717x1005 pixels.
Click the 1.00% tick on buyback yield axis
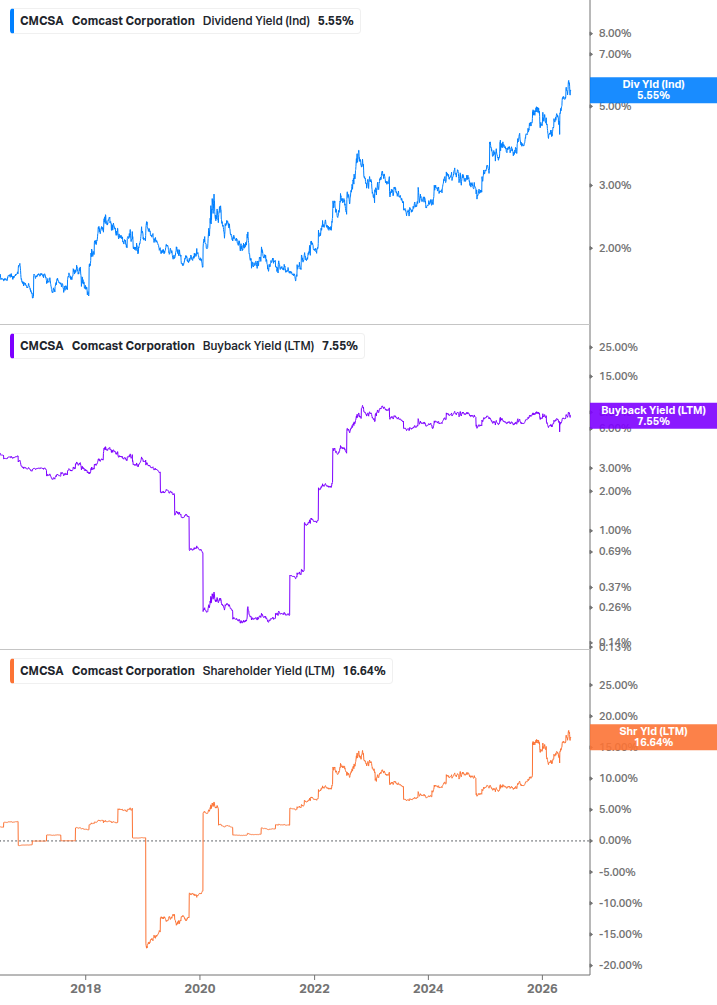tap(615, 530)
